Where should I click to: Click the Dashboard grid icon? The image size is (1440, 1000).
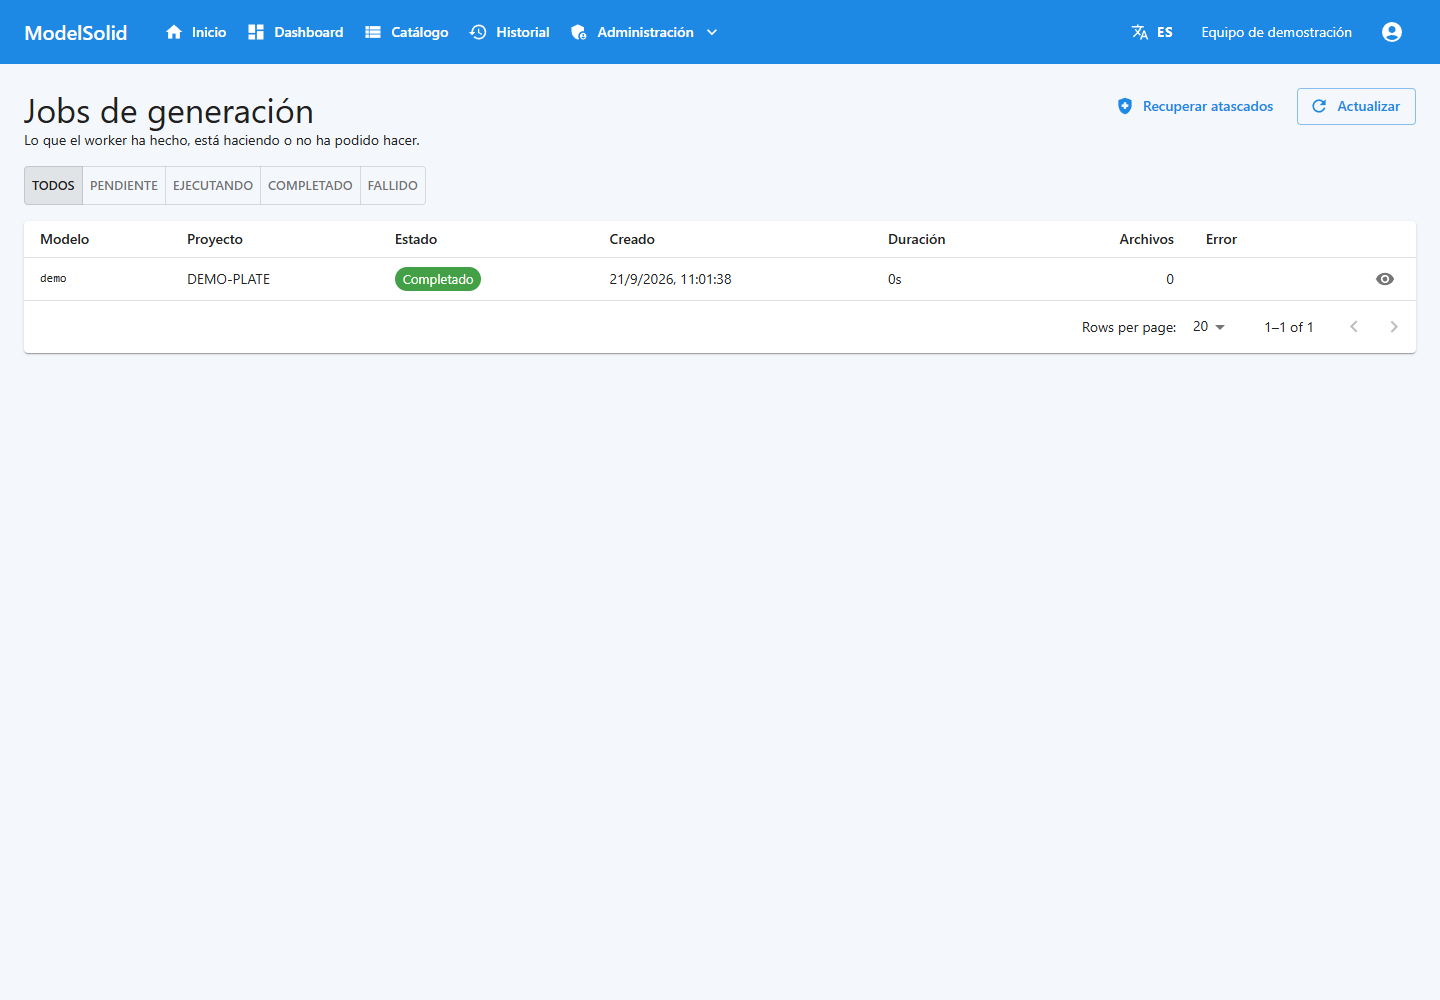tap(256, 32)
